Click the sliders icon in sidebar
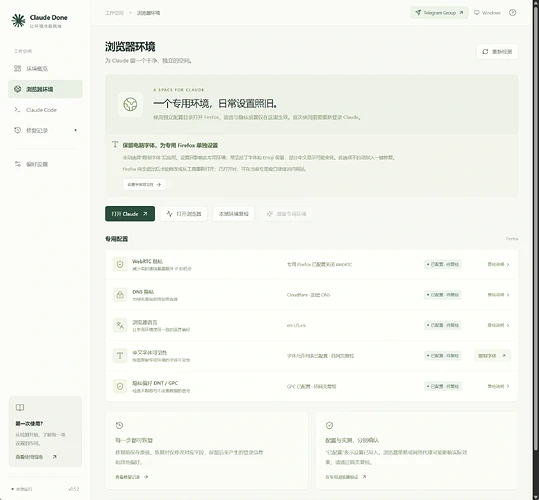This screenshot has width=539, height=500. point(18,164)
